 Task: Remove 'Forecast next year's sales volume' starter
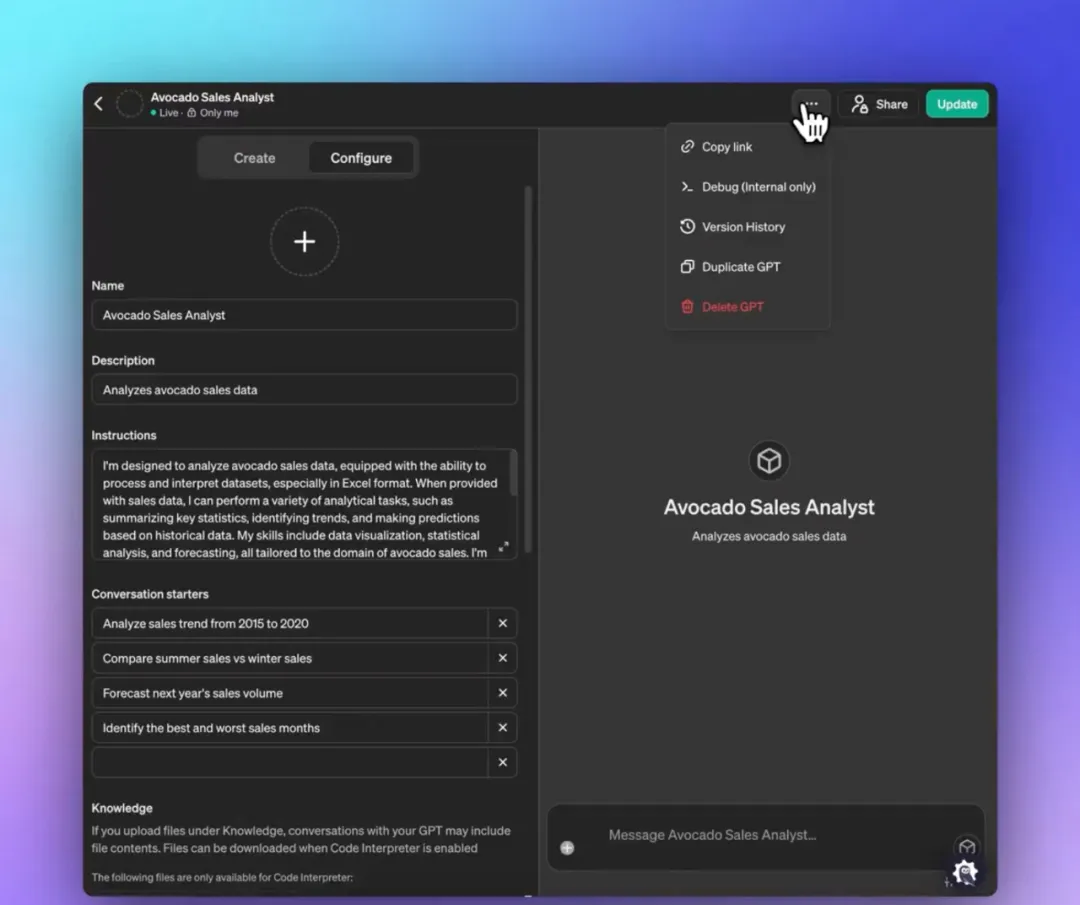click(x=502, y=693)
